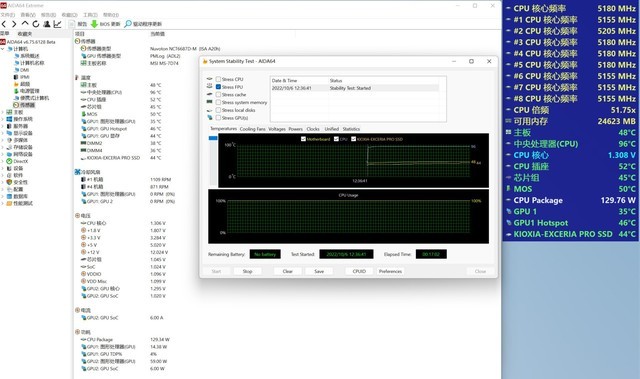Open the graph chart toolbar icon
Screen dimensions: 640x379
point(58,24)
